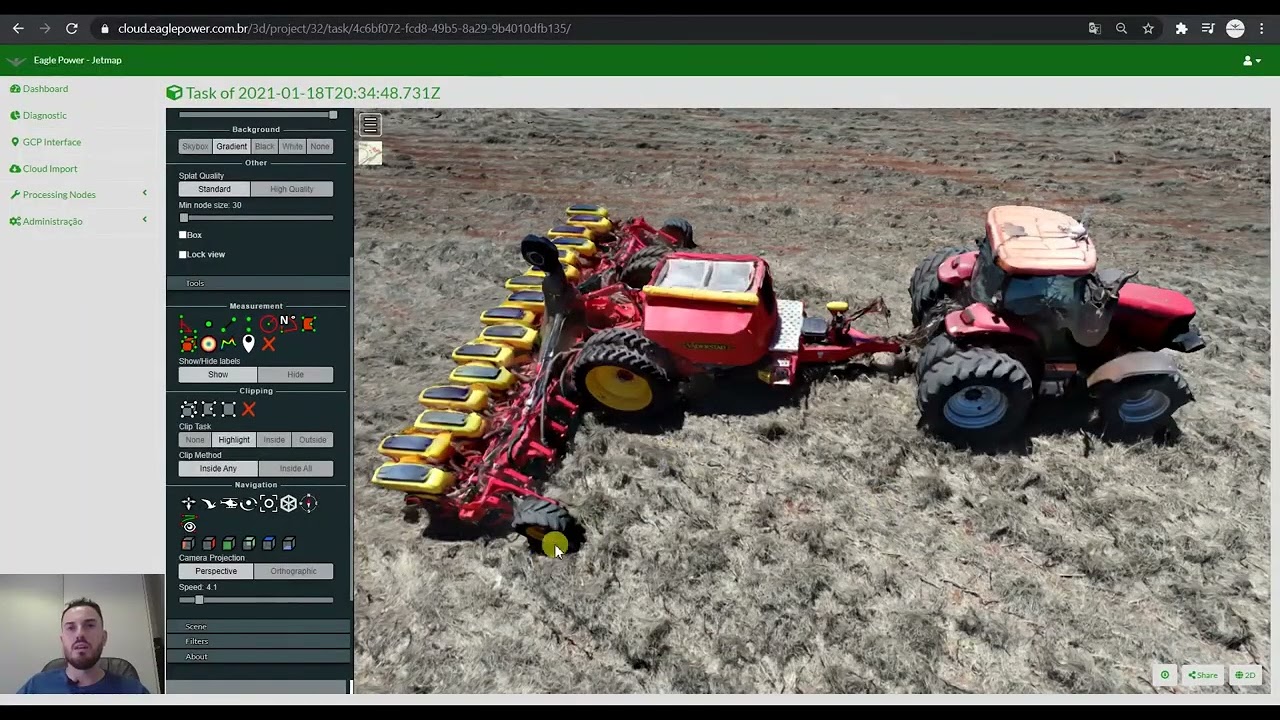Switch splat quality to High Quality
The height and width of the screenshot is (720, 1280).
291,189
